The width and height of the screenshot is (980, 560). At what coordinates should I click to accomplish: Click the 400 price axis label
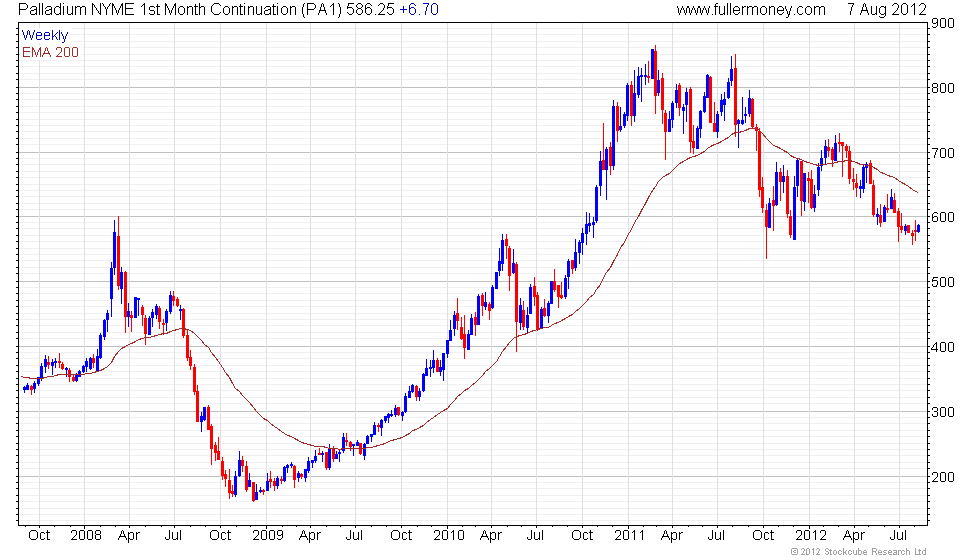click(942, 348)
